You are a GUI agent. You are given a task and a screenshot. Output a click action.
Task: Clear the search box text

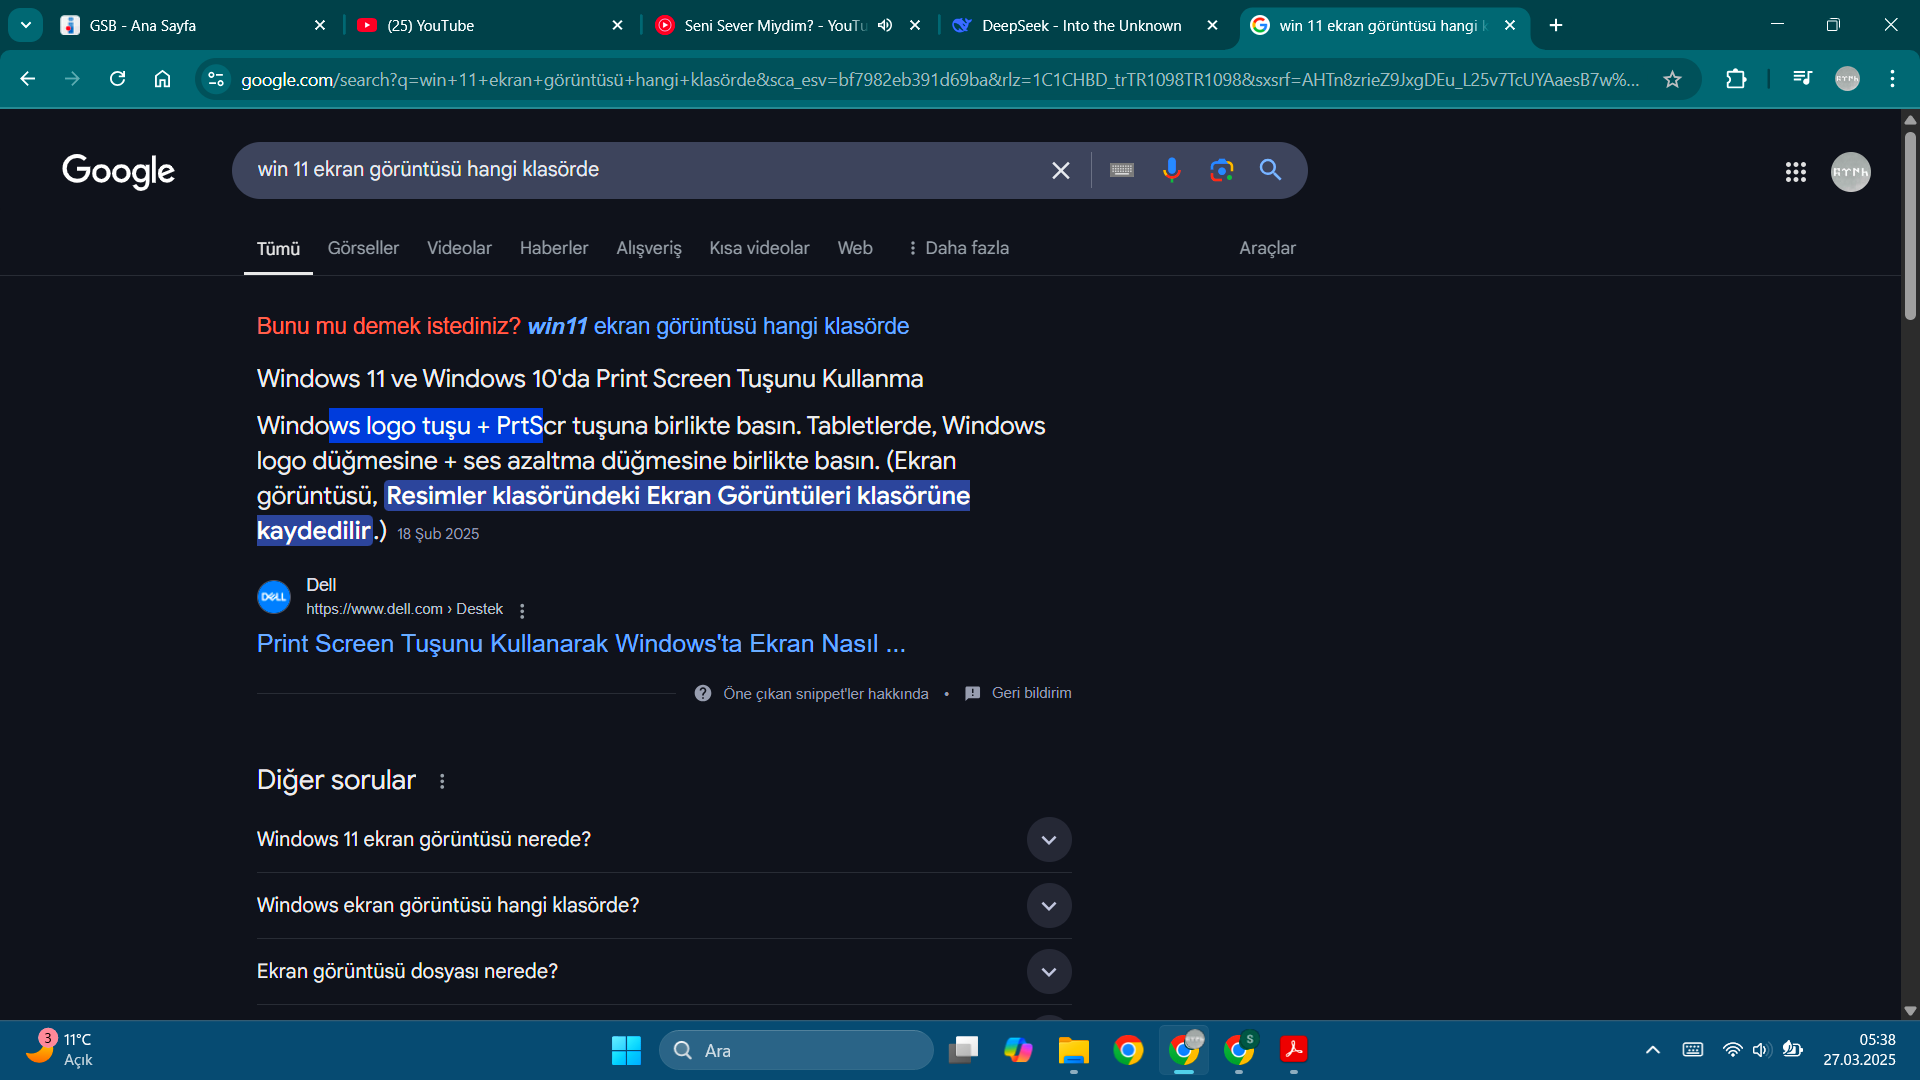click(1061, 171)
